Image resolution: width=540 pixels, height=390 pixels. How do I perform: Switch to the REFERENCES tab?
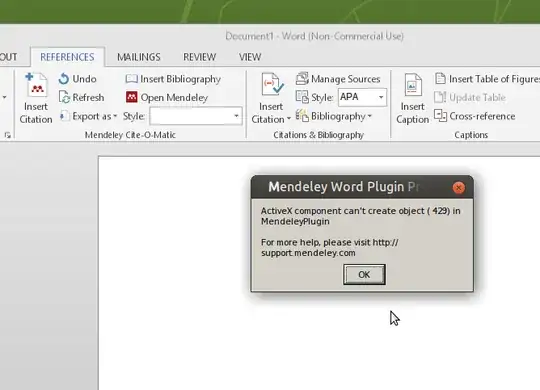coord(67,57)
